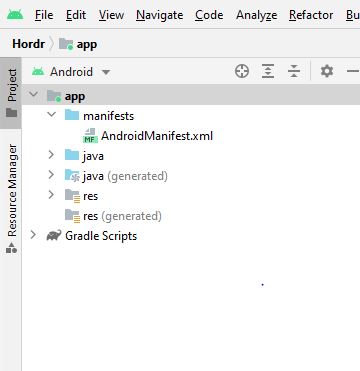Toggle the Project tool window tab
Viewport: 360px width, 371px height.
pyautogui.click(x=11, y=93)
